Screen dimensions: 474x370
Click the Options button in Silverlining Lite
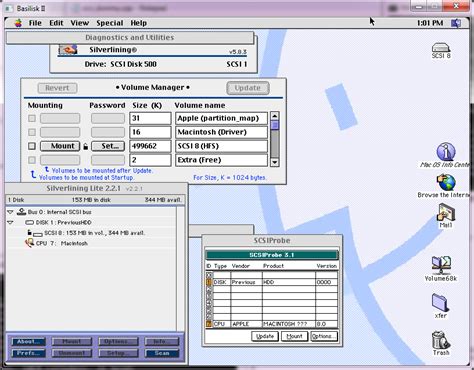coord(118,341)
